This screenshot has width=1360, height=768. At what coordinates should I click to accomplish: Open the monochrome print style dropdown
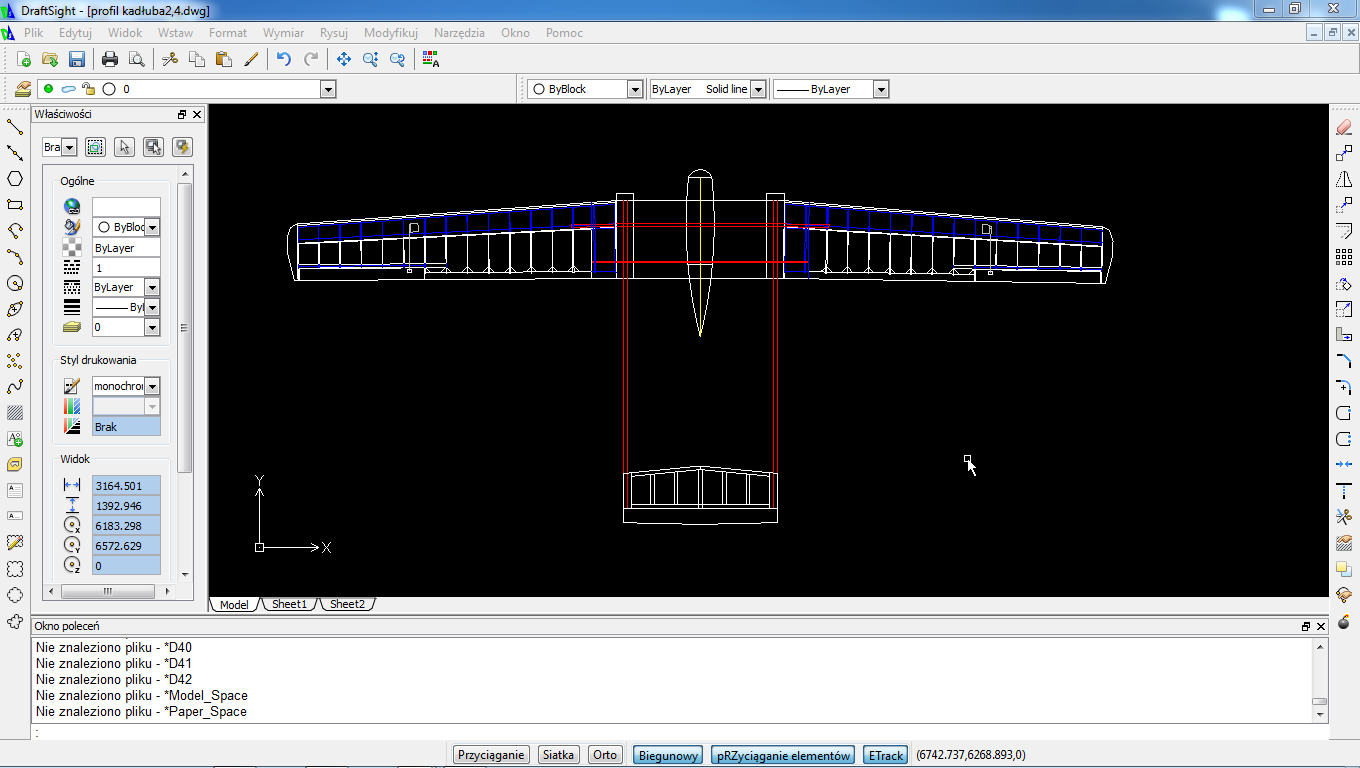click(x=152, y=386)
